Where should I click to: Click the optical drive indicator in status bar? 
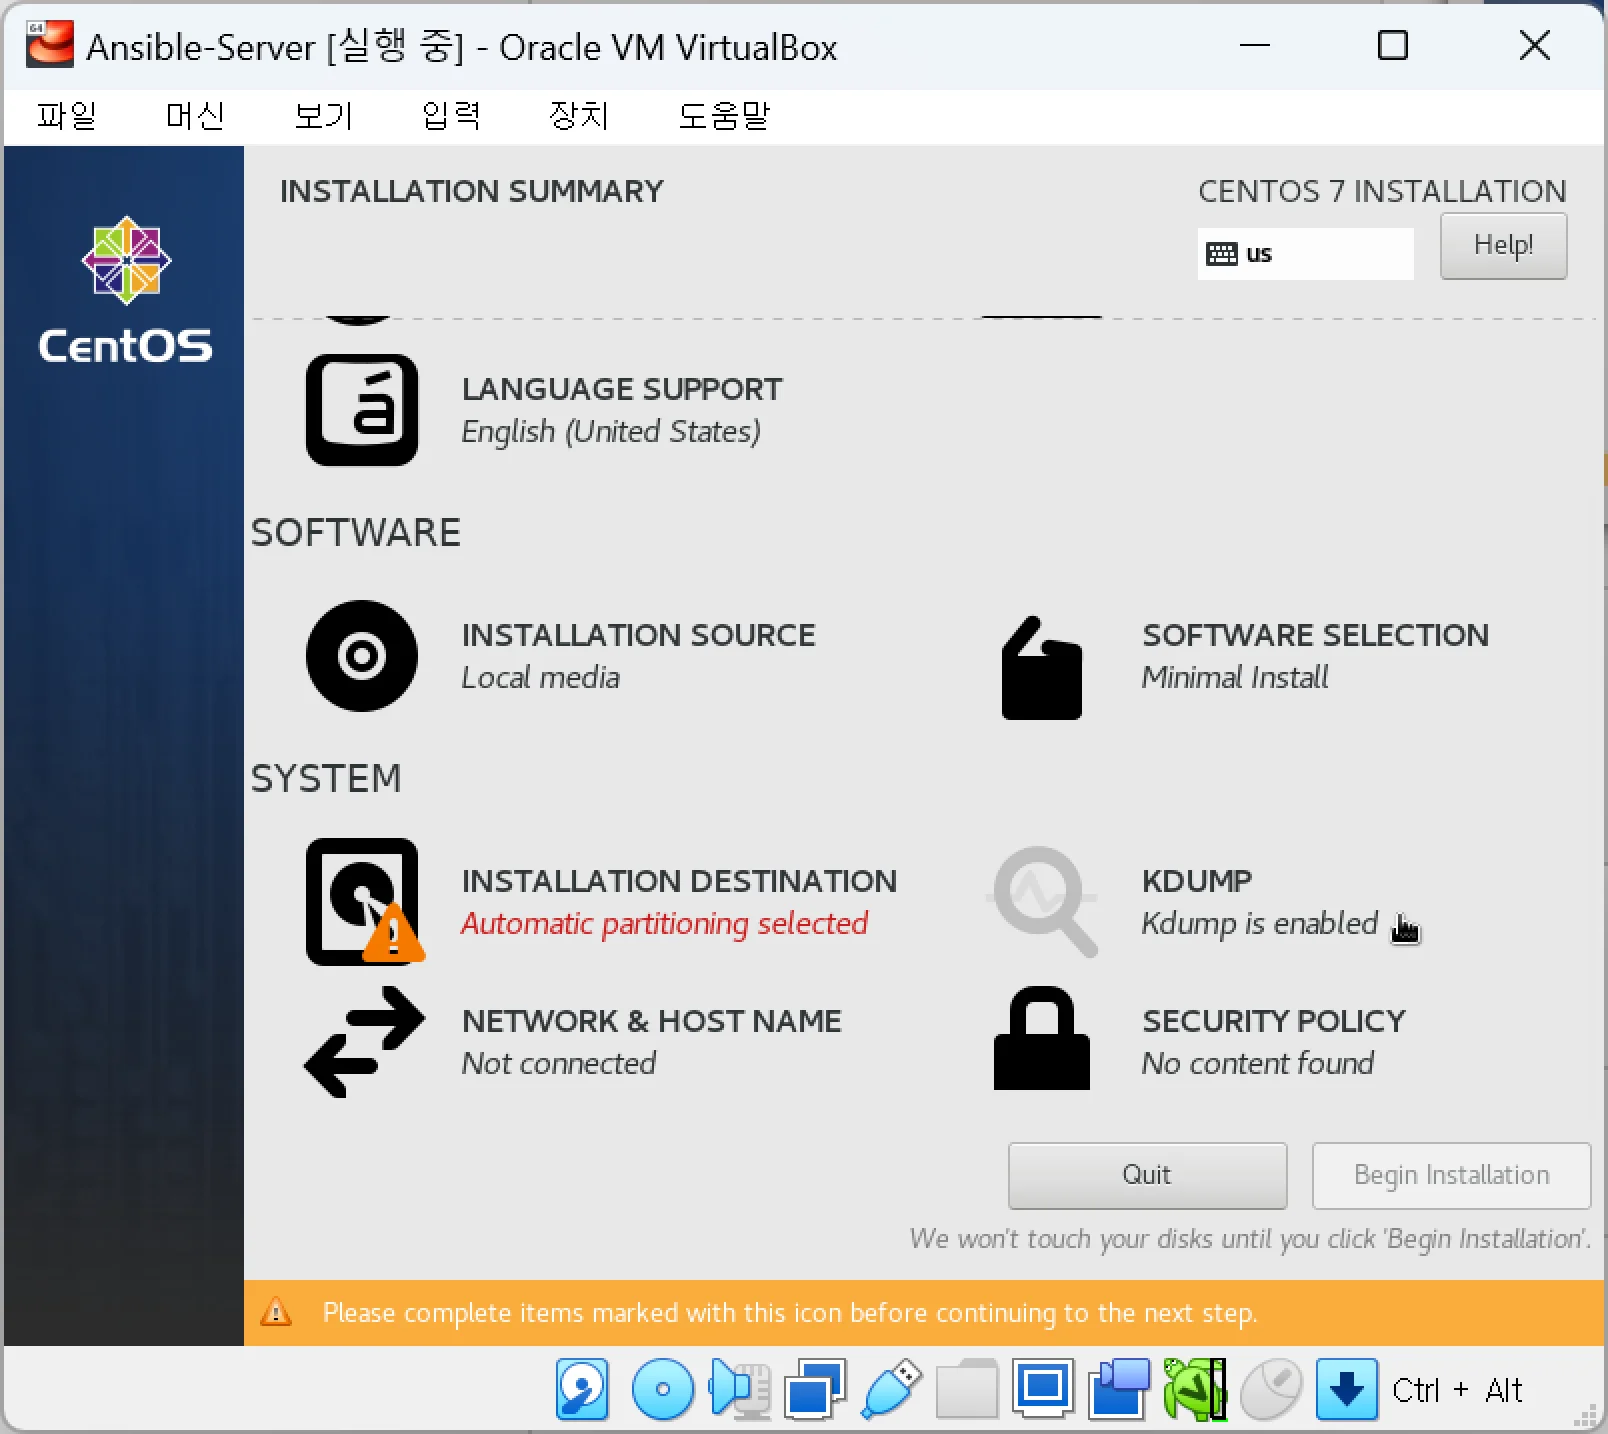pos(662,1389)
